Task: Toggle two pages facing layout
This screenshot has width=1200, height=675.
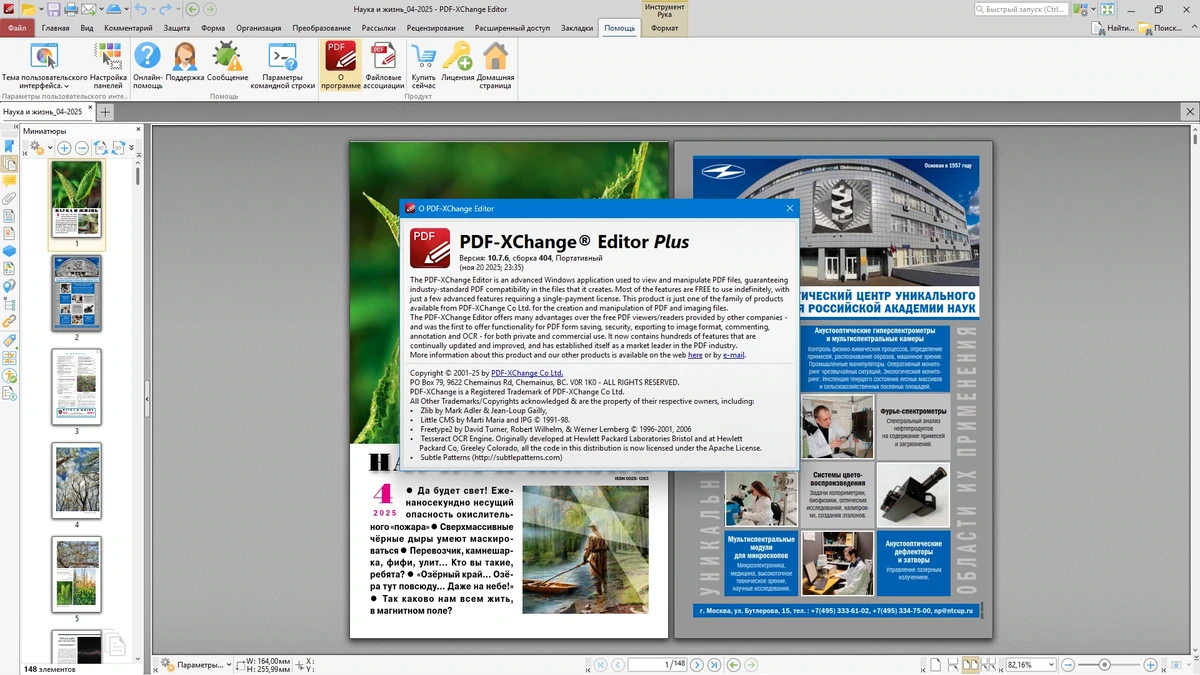Action: 971,665
